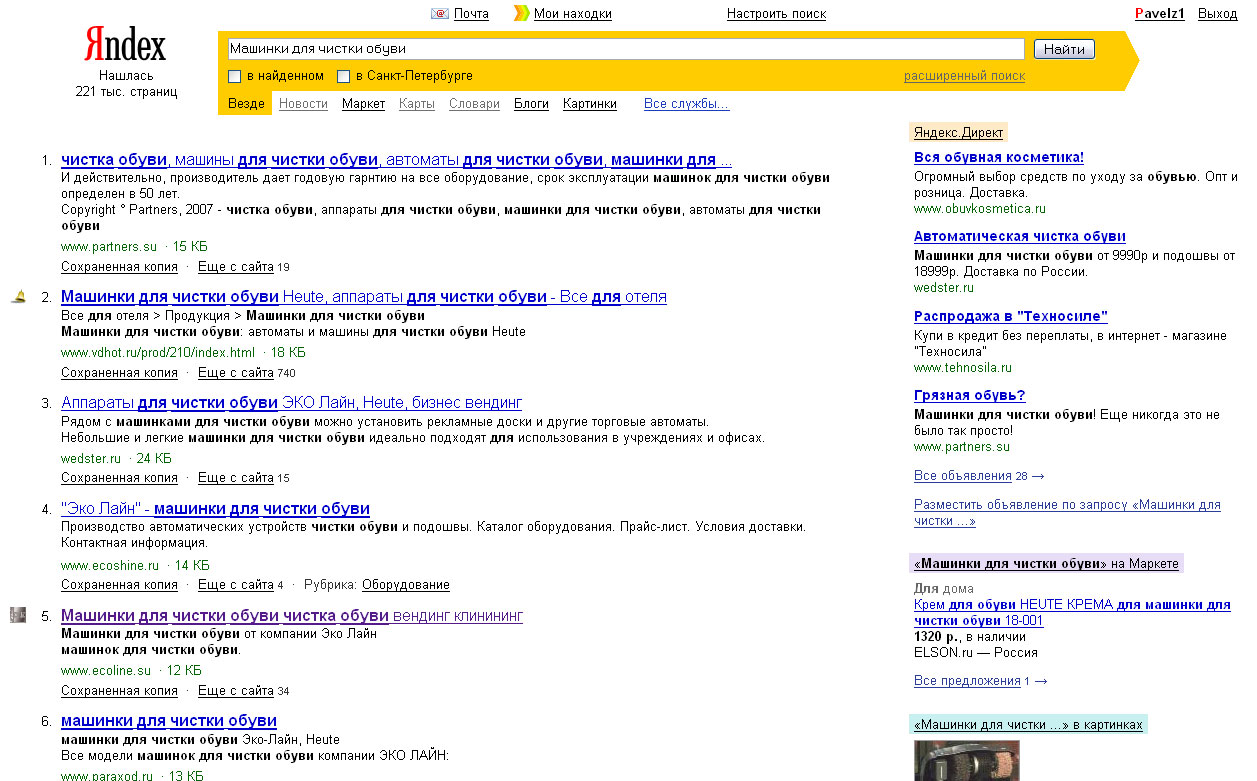The height and width of the screenshot is (781, 1257).
Task: Click the mail envelope icon beside Почта
Action: coord(440,14)
